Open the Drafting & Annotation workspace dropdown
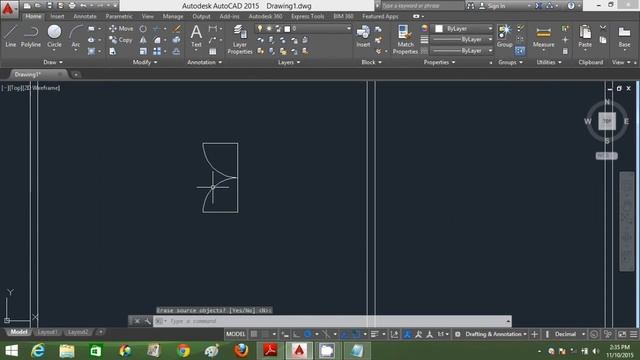 tap(496, 334)
